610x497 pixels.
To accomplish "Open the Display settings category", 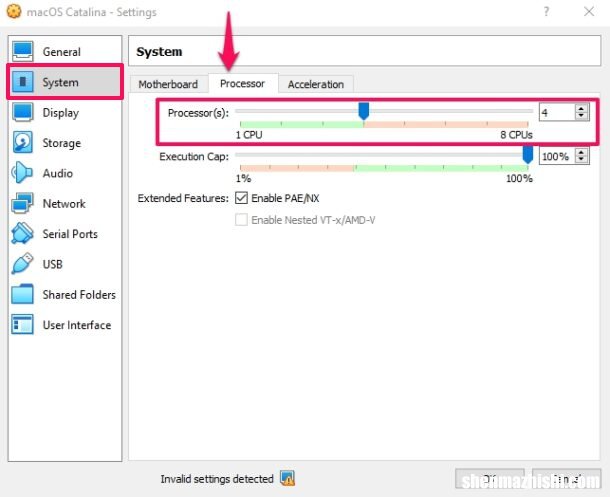I will (x=65, y=112).
